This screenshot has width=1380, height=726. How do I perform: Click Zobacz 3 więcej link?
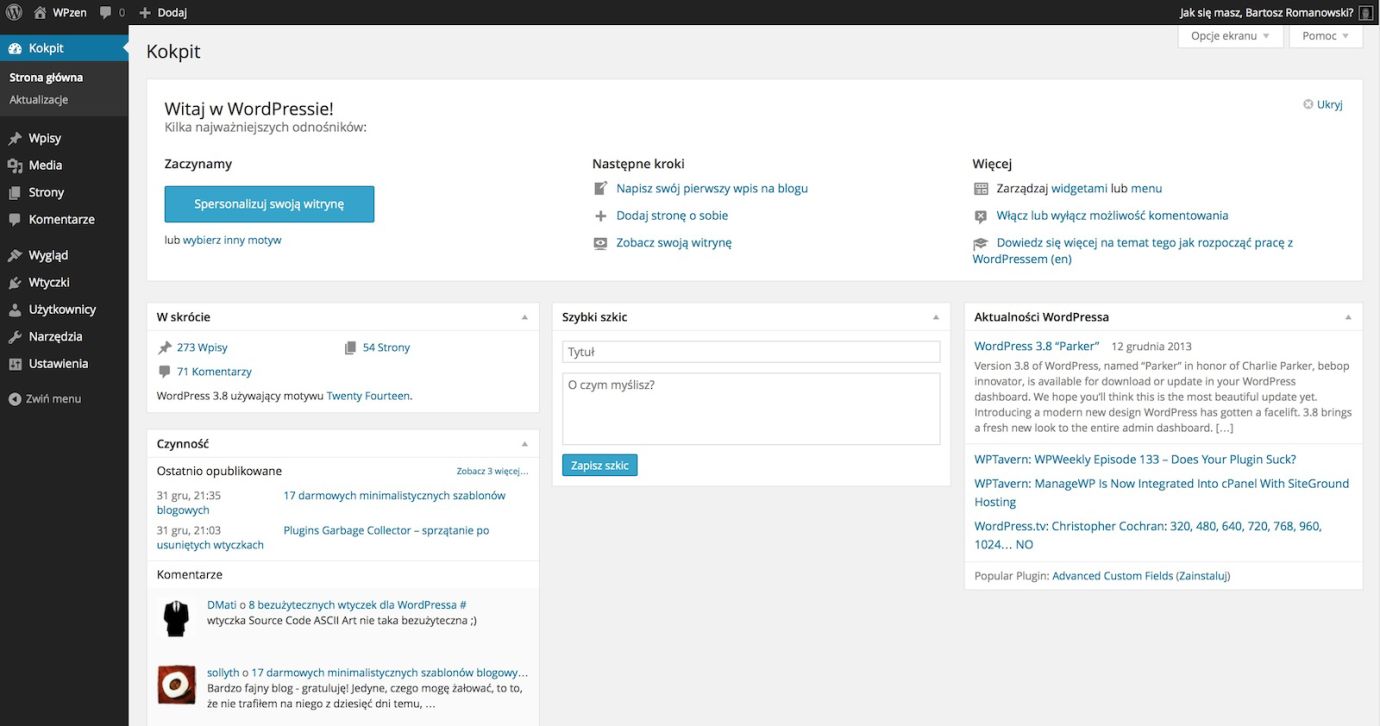[492, 471]
